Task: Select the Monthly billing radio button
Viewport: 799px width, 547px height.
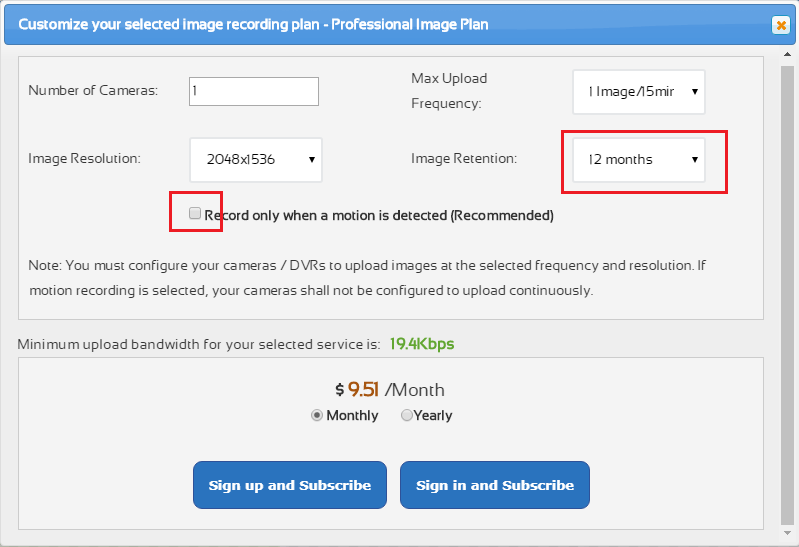Action: coord(317,415)
